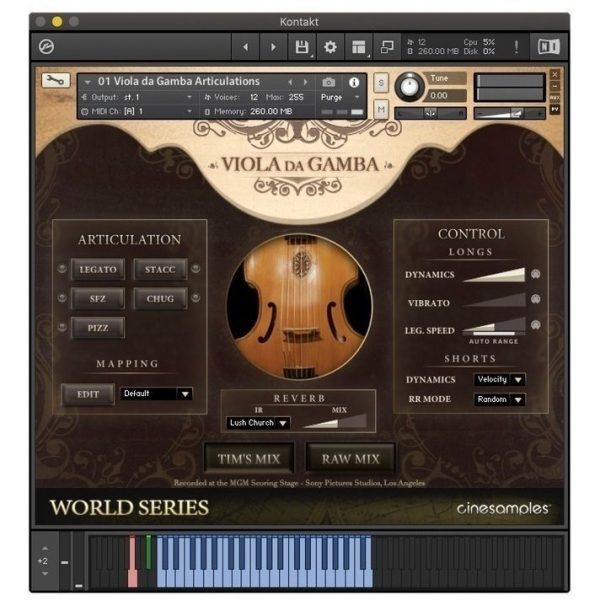This screenshot has width=600, height=600.
Task: Select the STACC articulation
Action: [x=160, y=269]
